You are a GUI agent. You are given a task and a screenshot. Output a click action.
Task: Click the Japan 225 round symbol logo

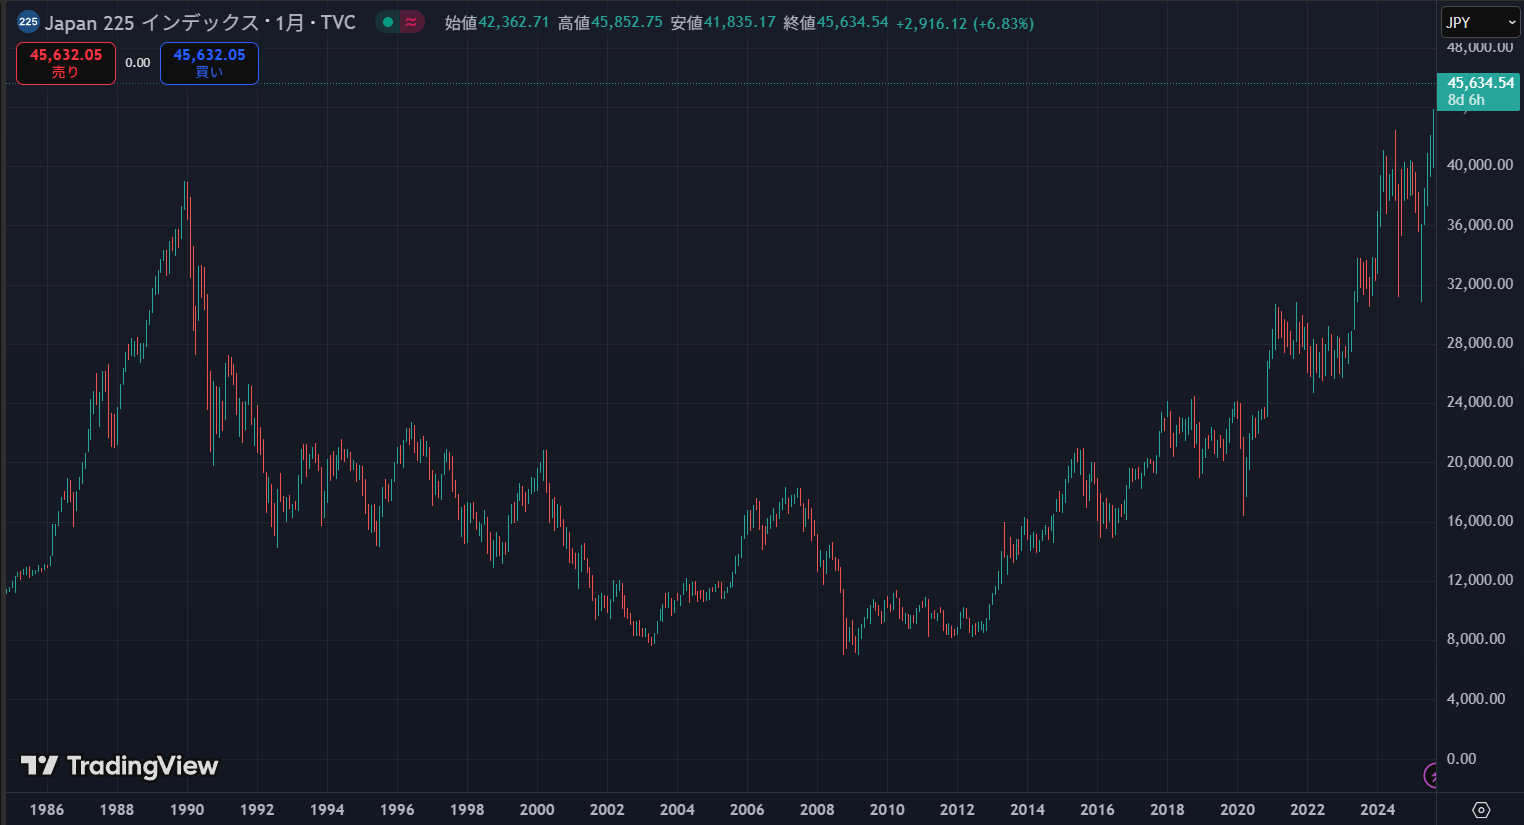(28, 22)
